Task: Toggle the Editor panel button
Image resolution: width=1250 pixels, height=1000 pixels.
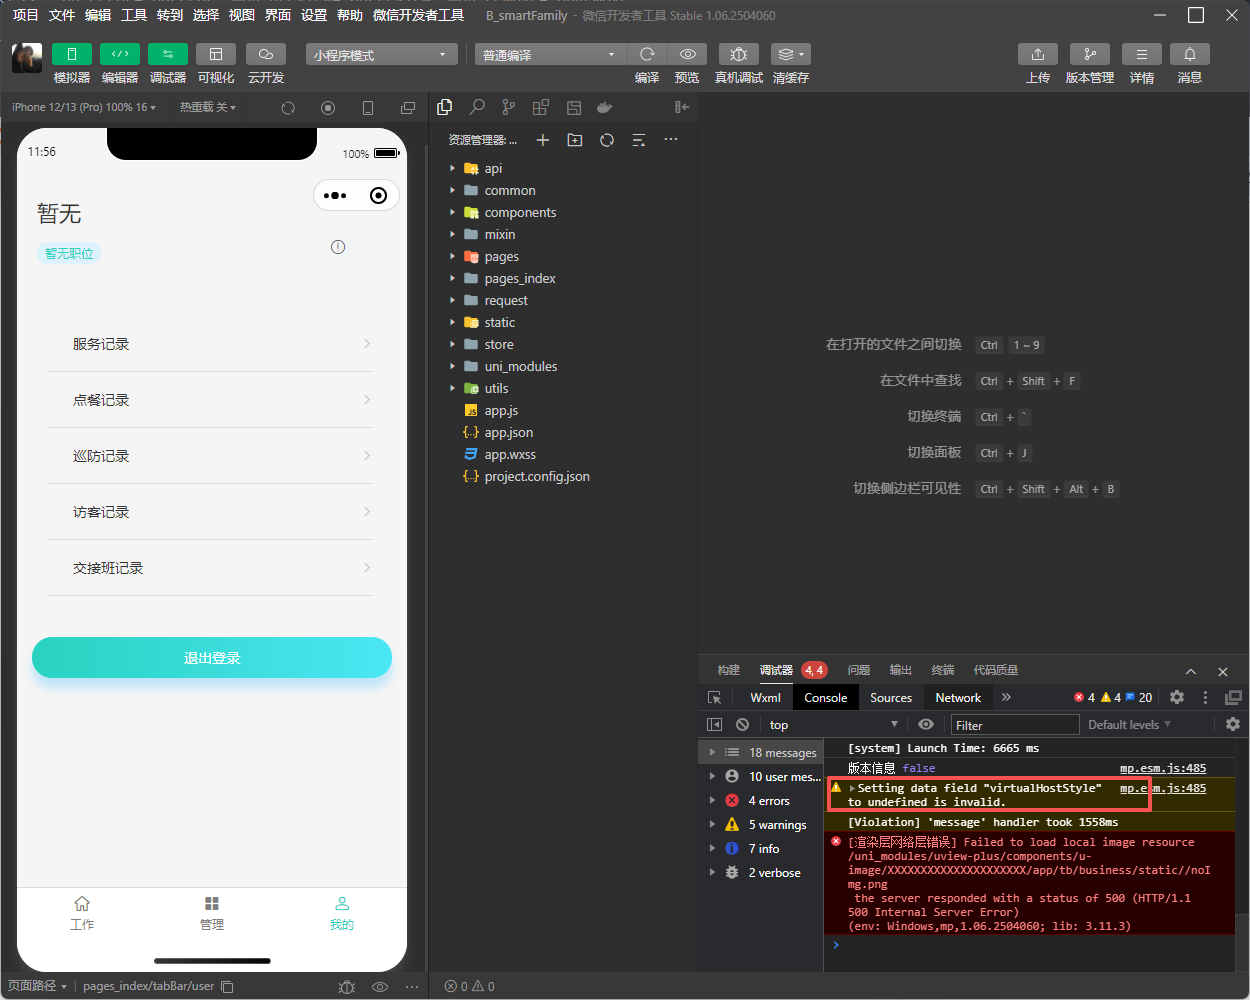Action: [119, 54]
